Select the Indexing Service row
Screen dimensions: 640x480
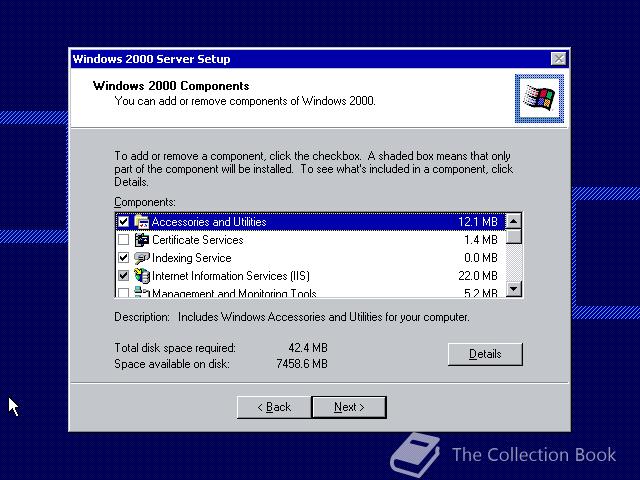coord(311,258)
